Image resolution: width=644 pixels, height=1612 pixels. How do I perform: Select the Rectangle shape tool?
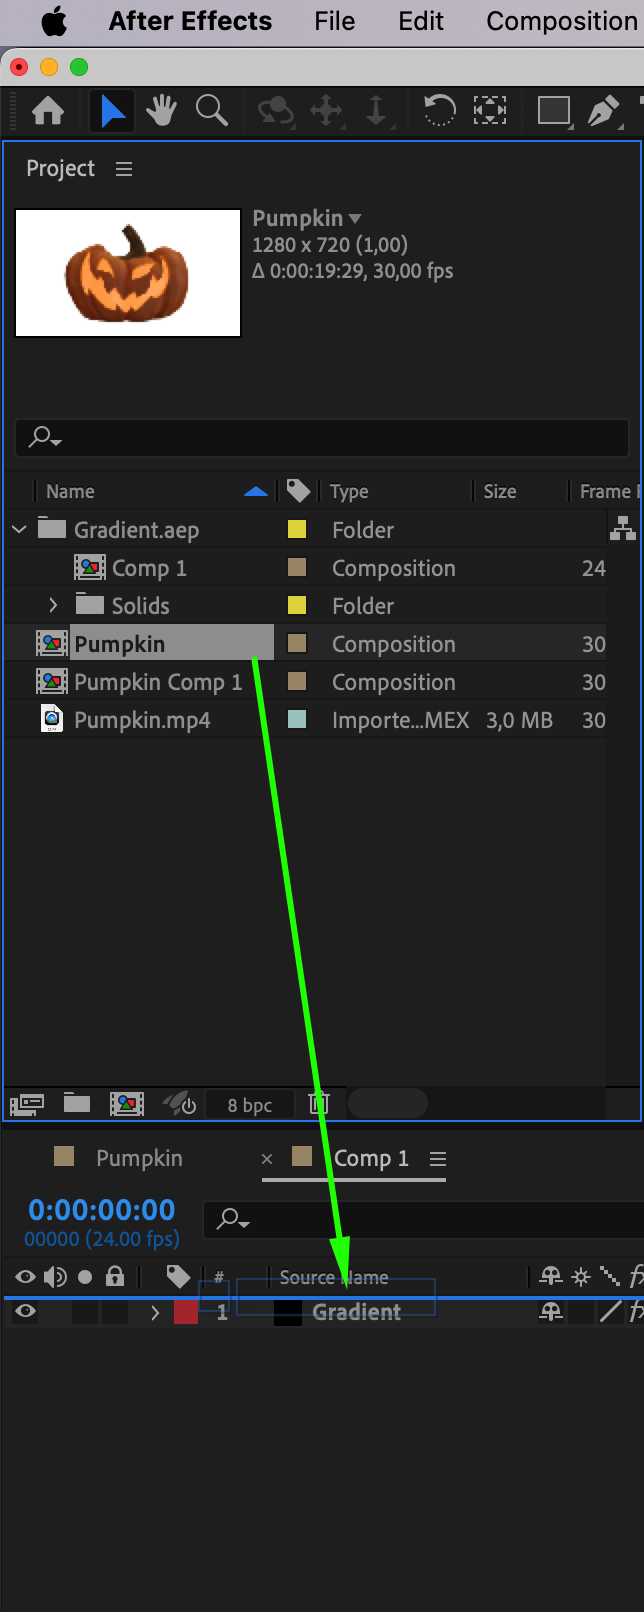(x=553, y=110)
